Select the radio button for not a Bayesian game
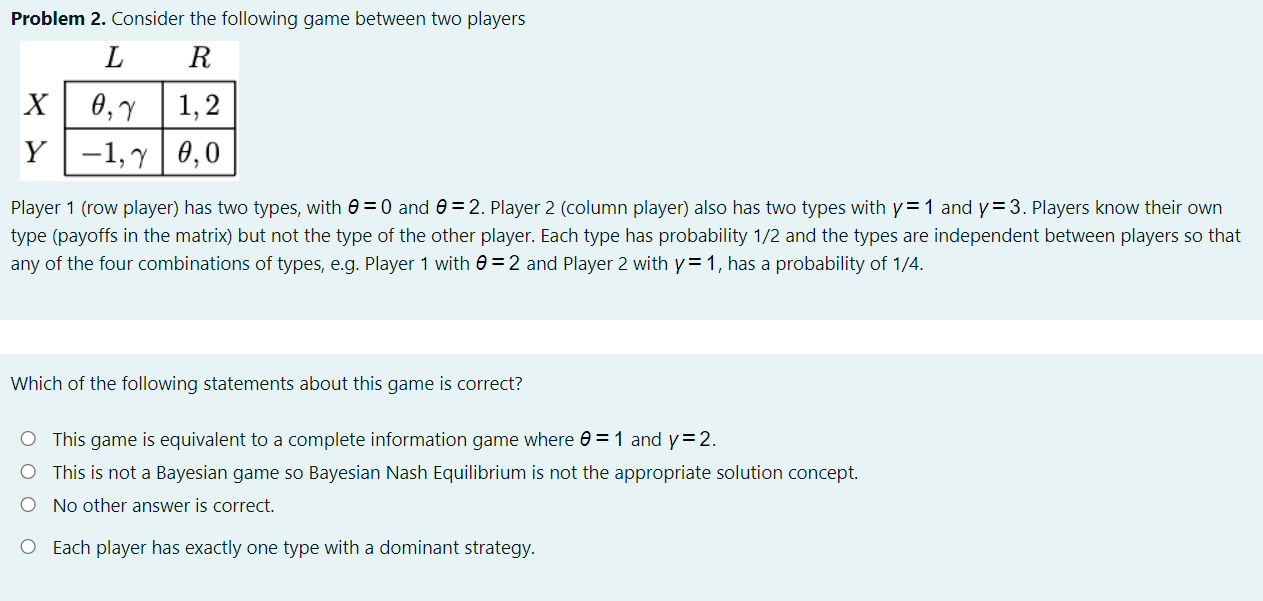 [28, 471]
